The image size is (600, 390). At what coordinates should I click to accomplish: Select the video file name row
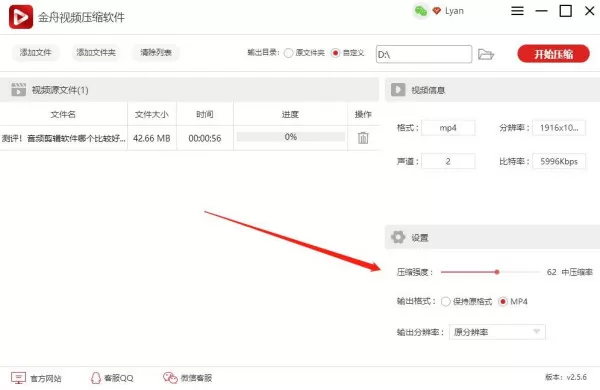coord(64,138)
